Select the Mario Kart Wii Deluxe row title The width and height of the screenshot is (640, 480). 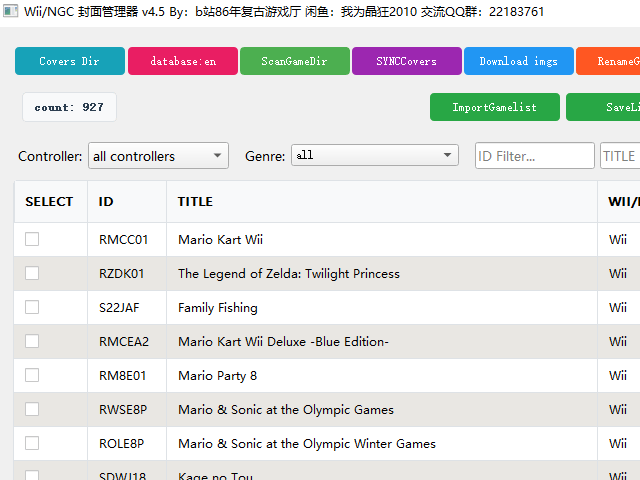coord(283,342)
